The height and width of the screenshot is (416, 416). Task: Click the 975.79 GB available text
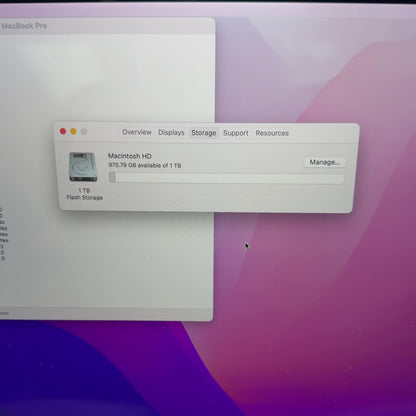[145, 165]
